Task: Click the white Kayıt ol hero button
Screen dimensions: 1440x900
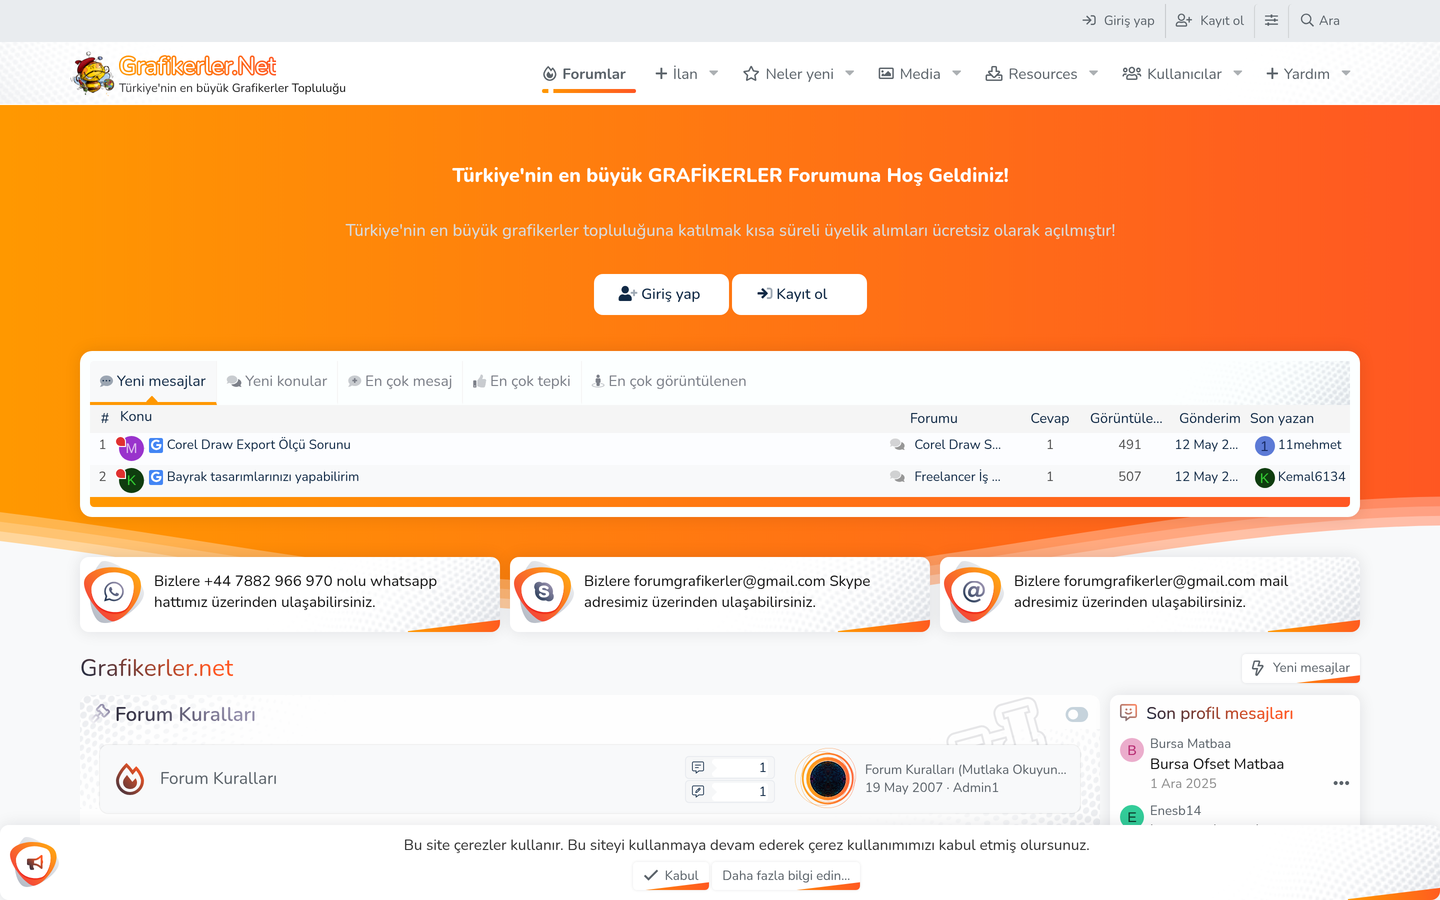Action: [799, 294]
